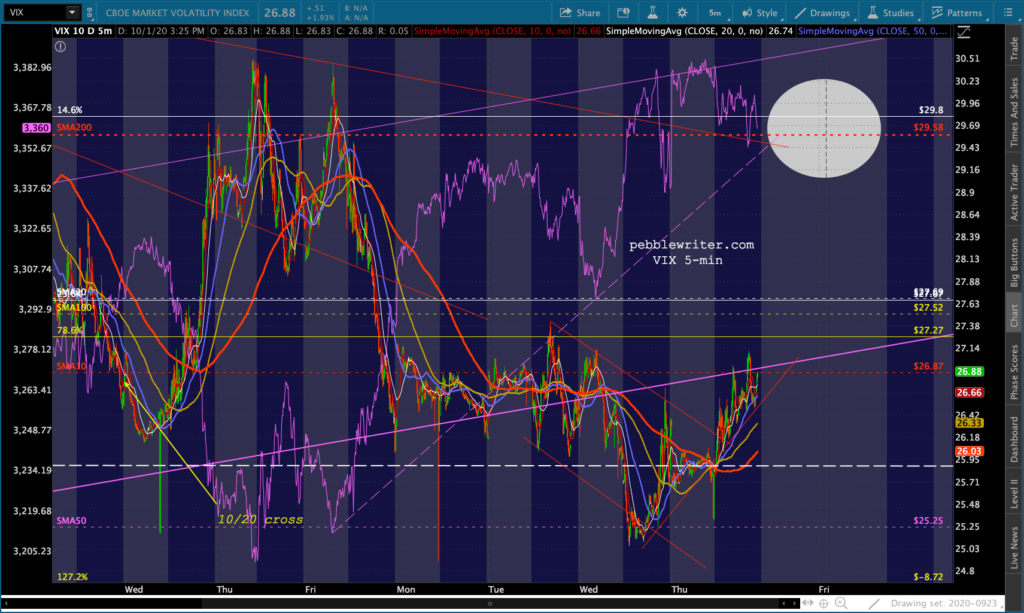
Task: Expand the VIX symbol dropdown
Action: tap(72, 13)
